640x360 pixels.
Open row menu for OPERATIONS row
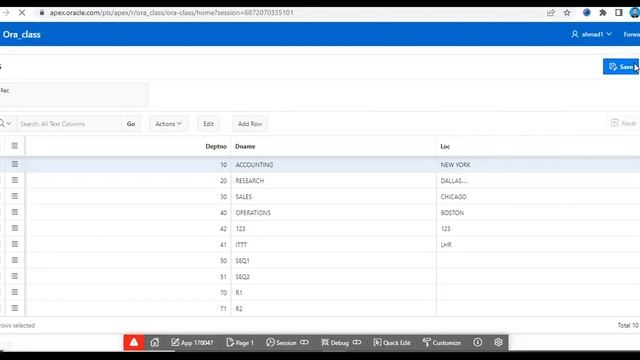click(x=15, y=212)
